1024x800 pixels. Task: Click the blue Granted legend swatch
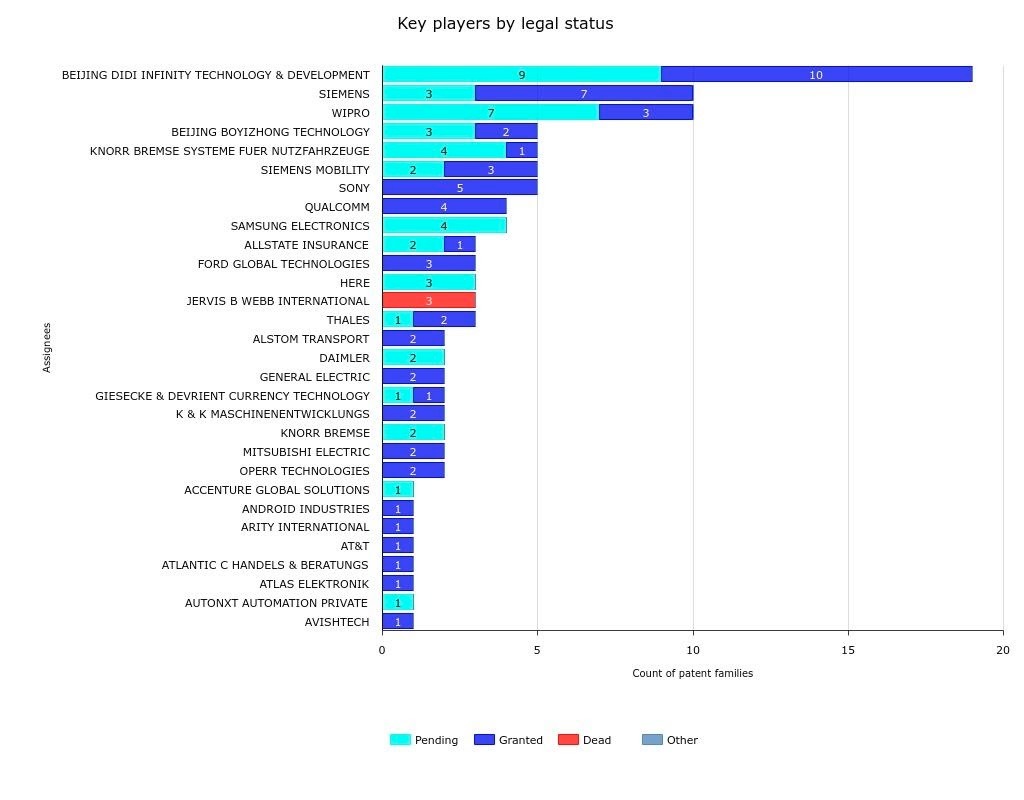coord(484,739)
